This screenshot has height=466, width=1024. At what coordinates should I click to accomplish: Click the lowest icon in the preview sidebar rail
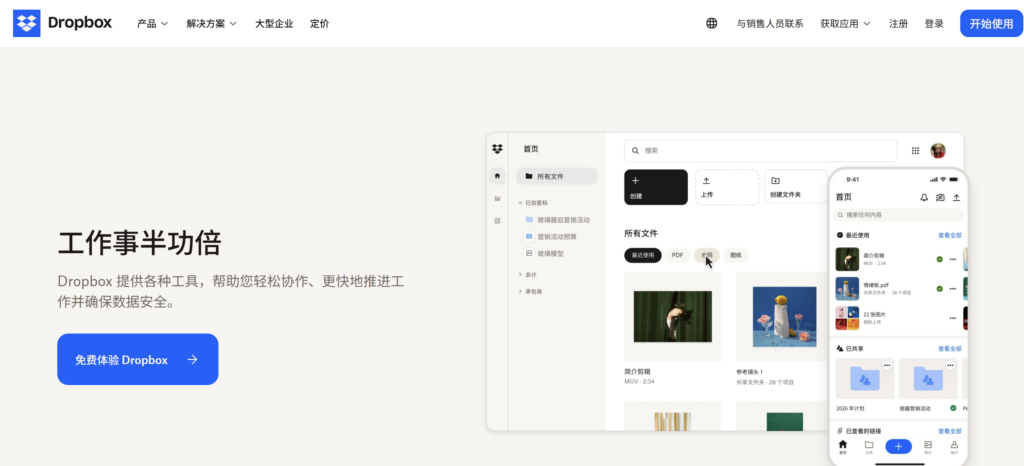pos(497,221)
